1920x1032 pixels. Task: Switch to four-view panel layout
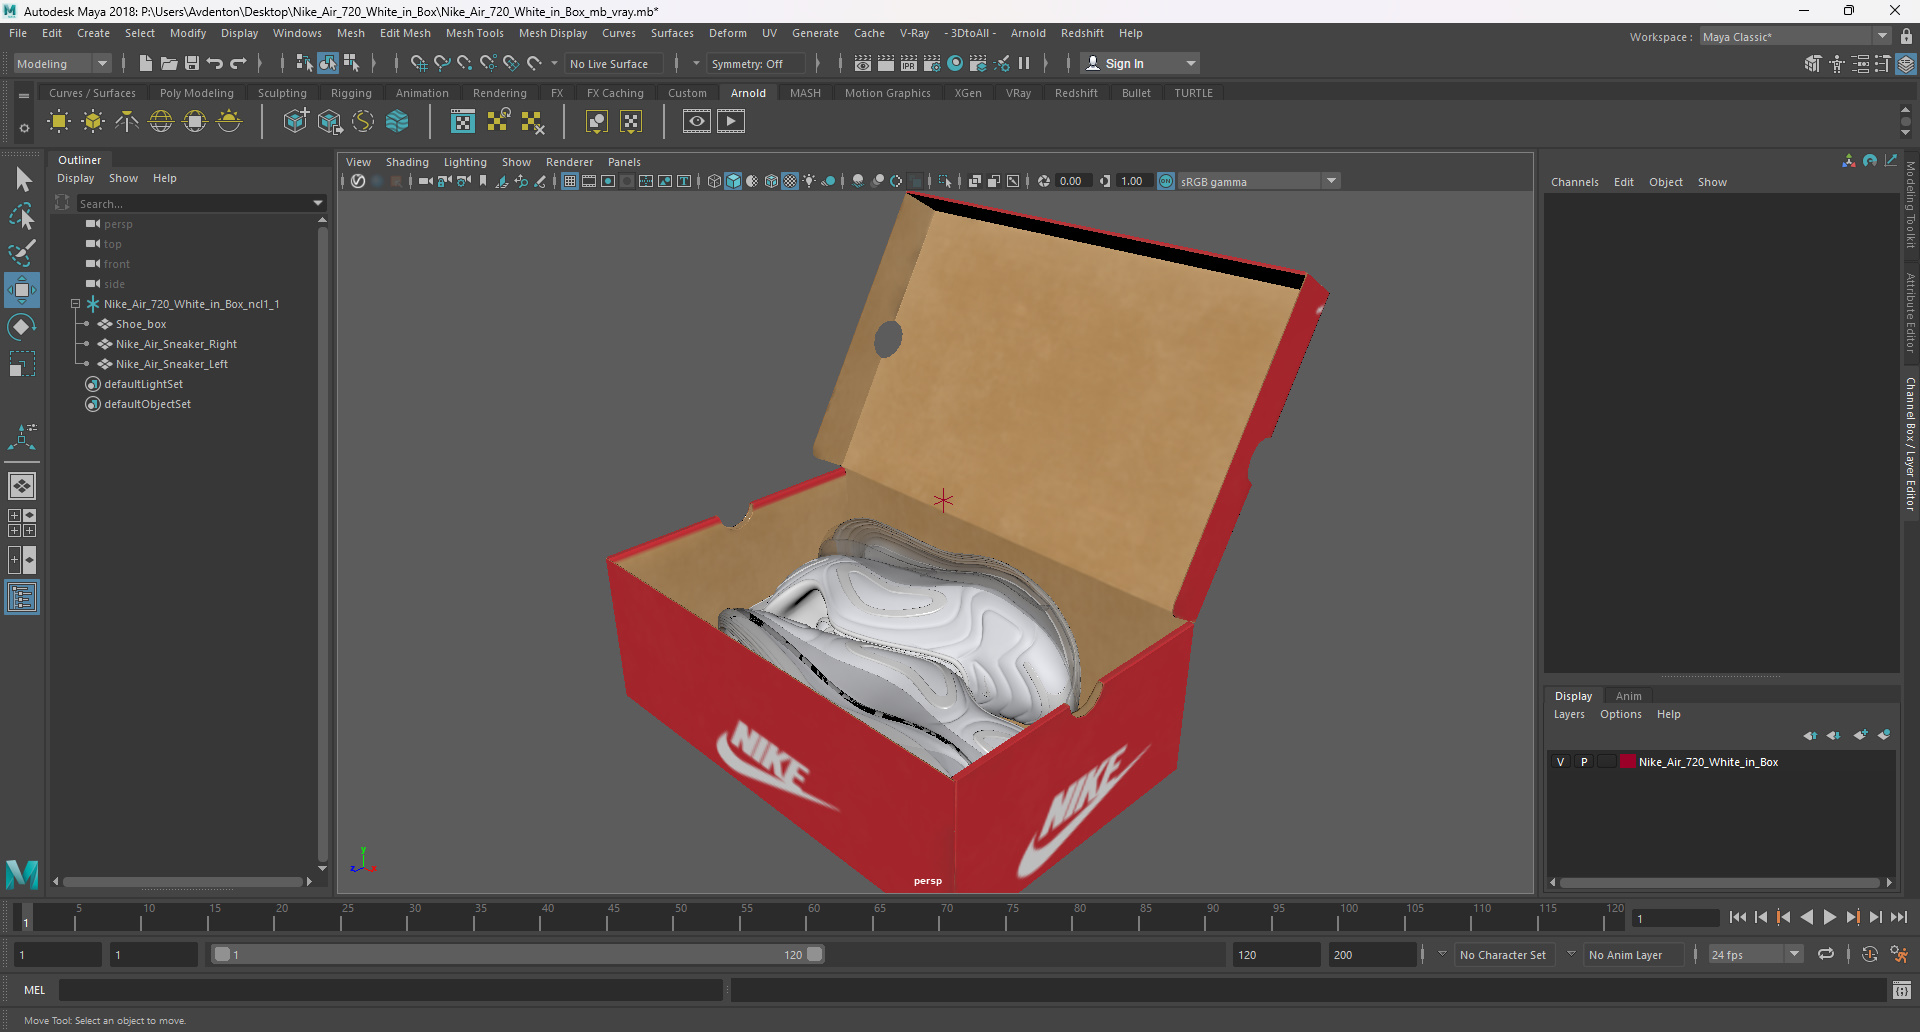tap(22, 523)
